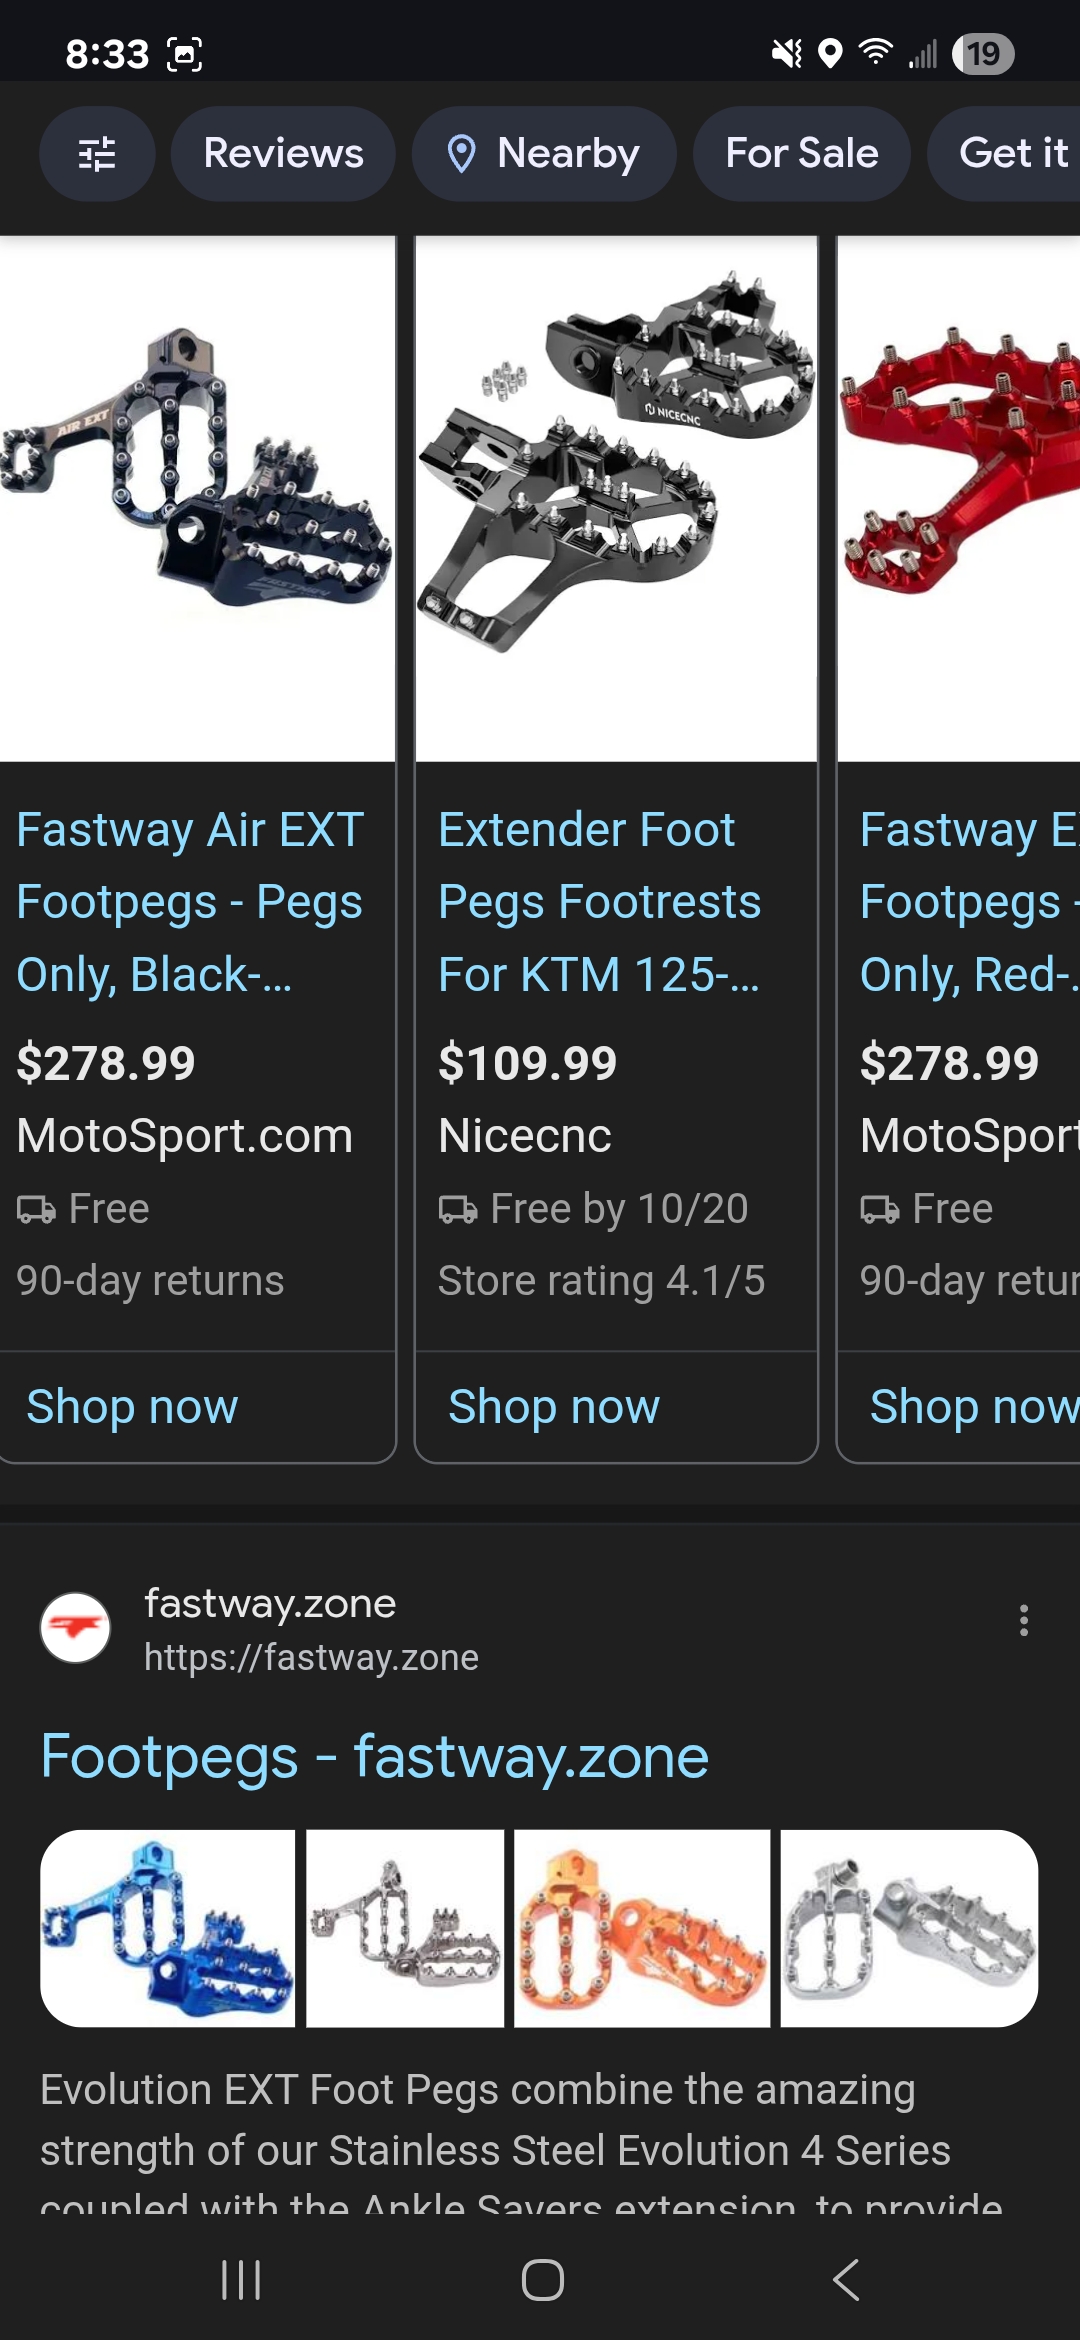Open recent apps from navigation bar

pos(240,2281)
